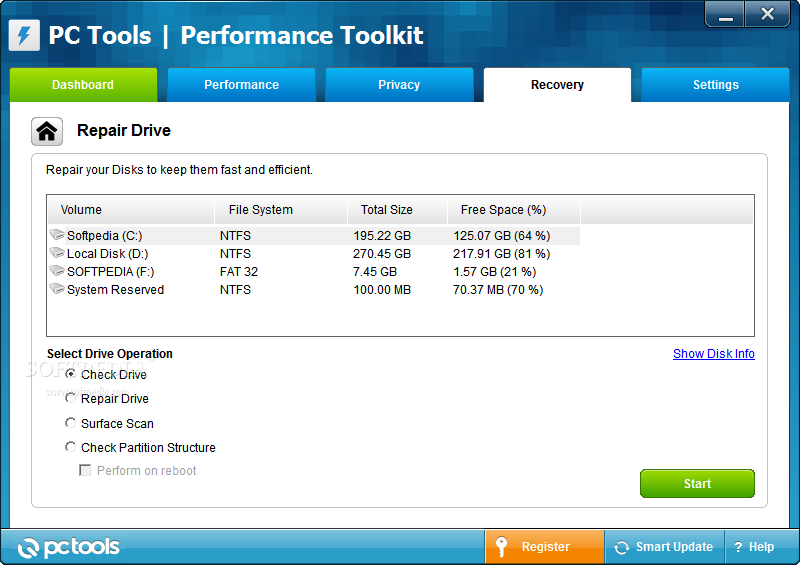Click the drive icon for Local Disk (D:)
The width and height of the screenshot is (800, 565).
57,253
